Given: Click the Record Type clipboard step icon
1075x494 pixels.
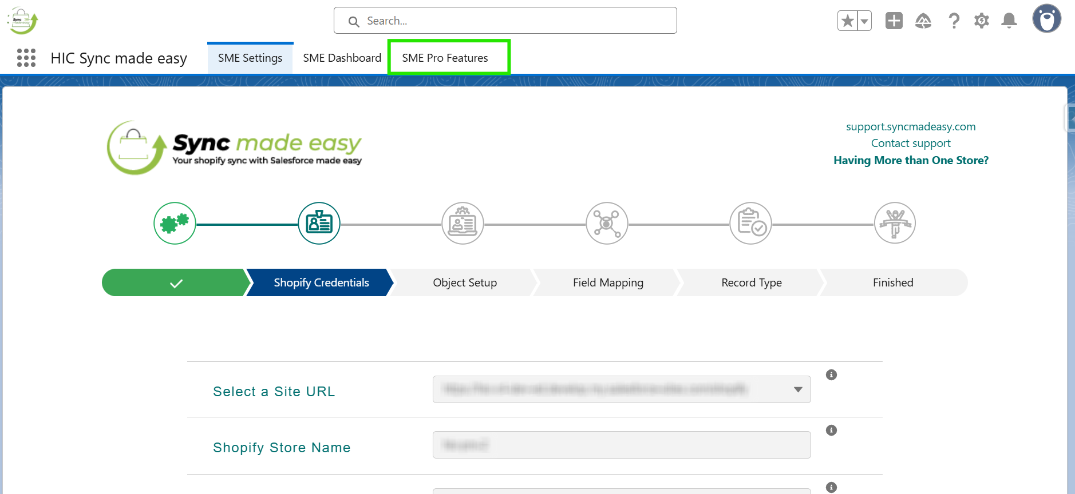Looking at the screenshot, I should [751, 223].
